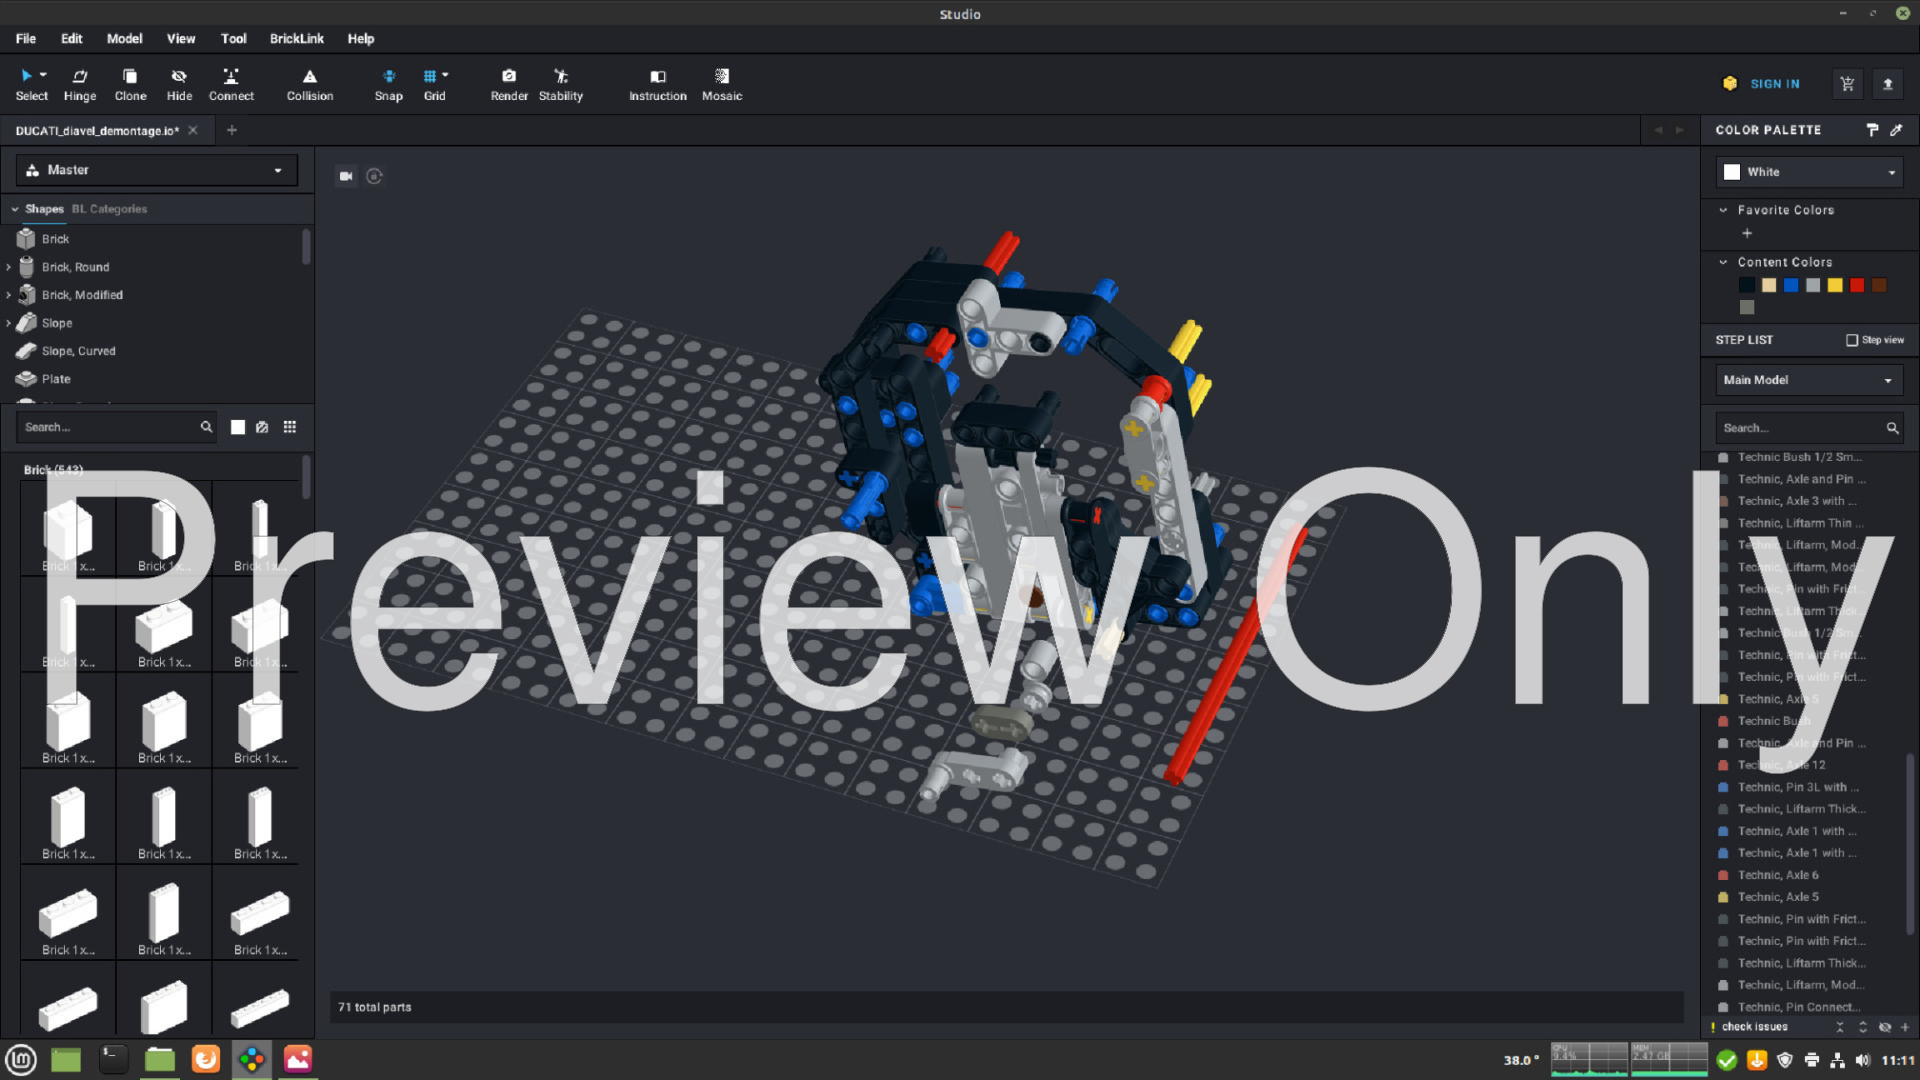
Task: Click the Stability analysis tool
Action: pos(560,84)
